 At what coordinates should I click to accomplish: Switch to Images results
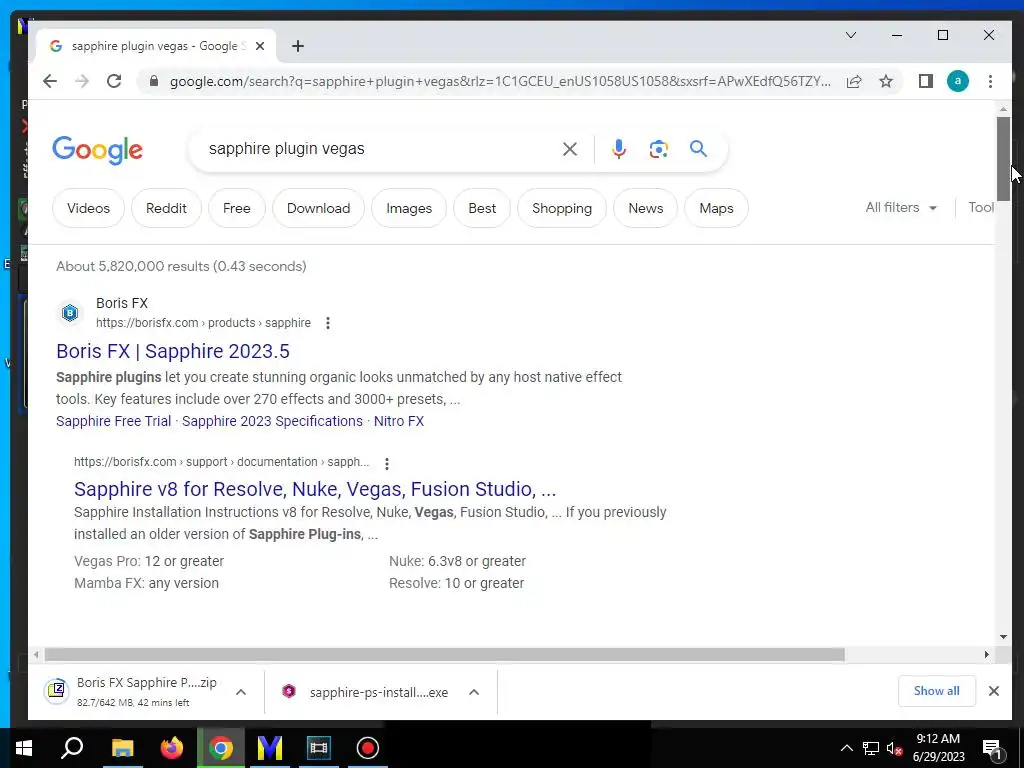409,208
